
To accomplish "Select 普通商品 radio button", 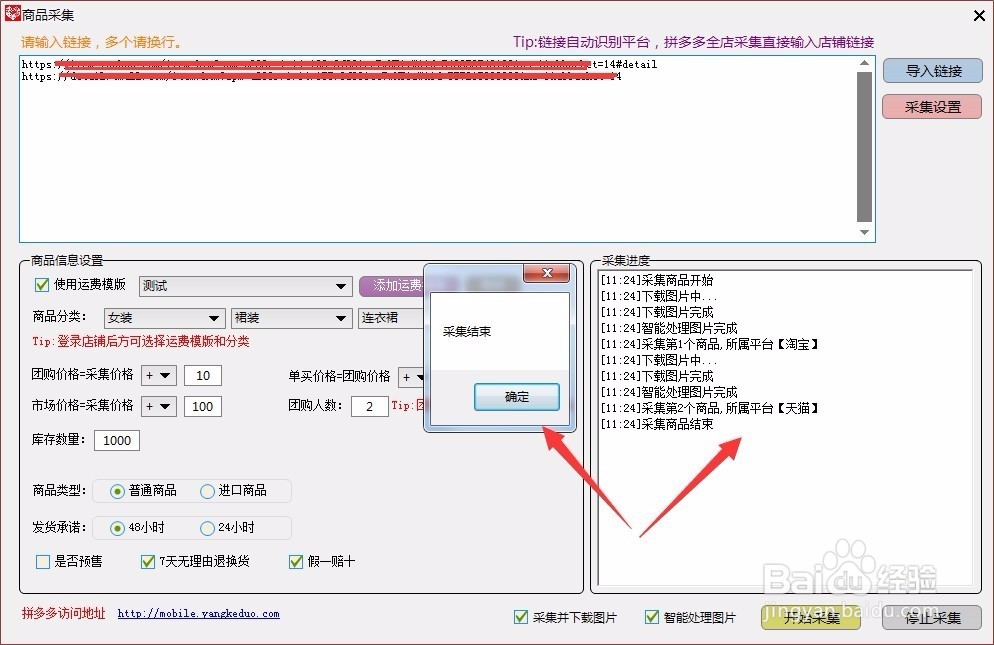I will [x=117, y=491].
